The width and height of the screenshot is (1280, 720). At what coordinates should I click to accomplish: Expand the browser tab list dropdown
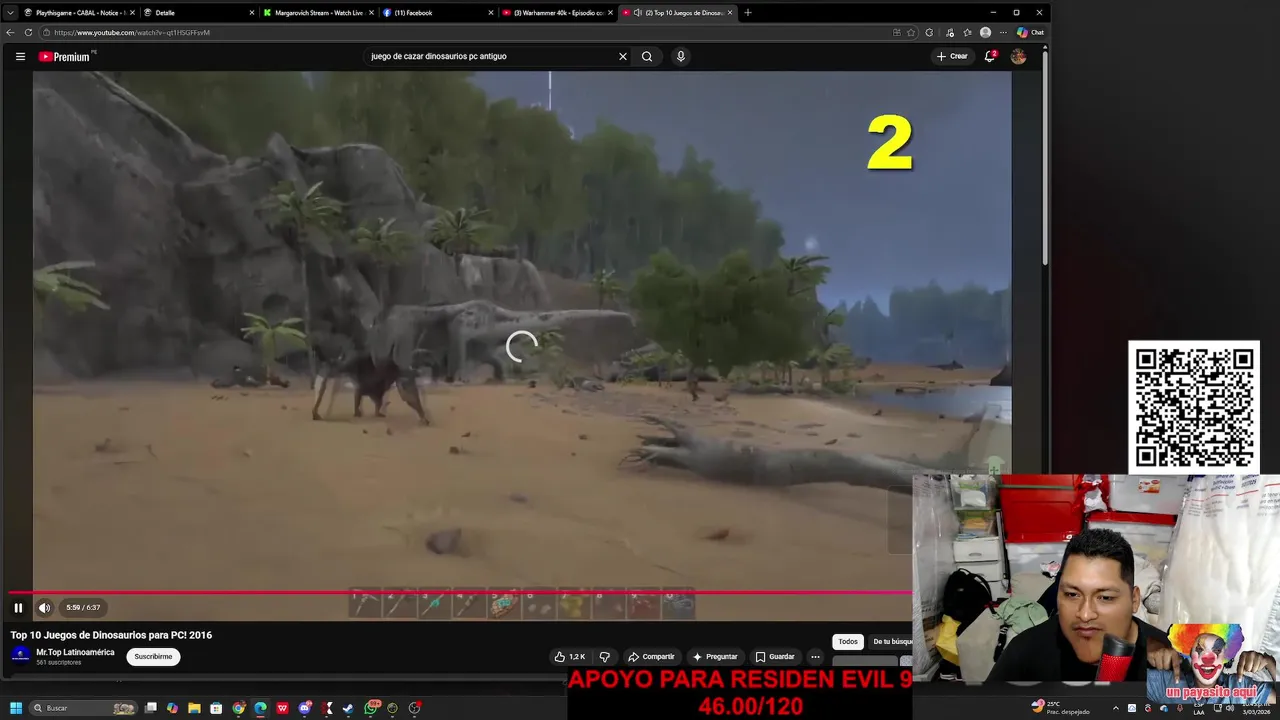click(10, 13)
